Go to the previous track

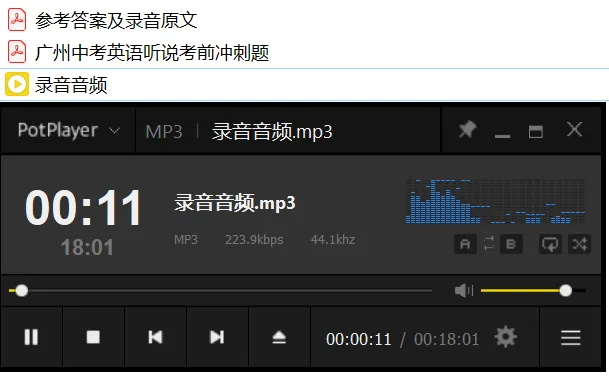tap(155, 337)
